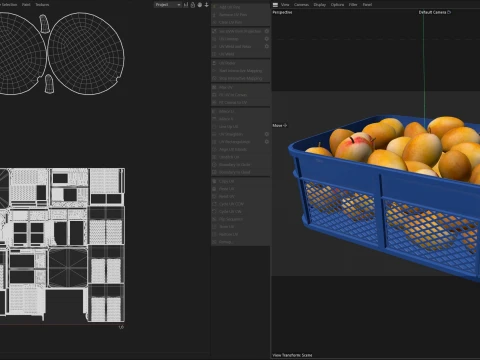
Task: Click the Copy UV command
Action: coord(241,181)
